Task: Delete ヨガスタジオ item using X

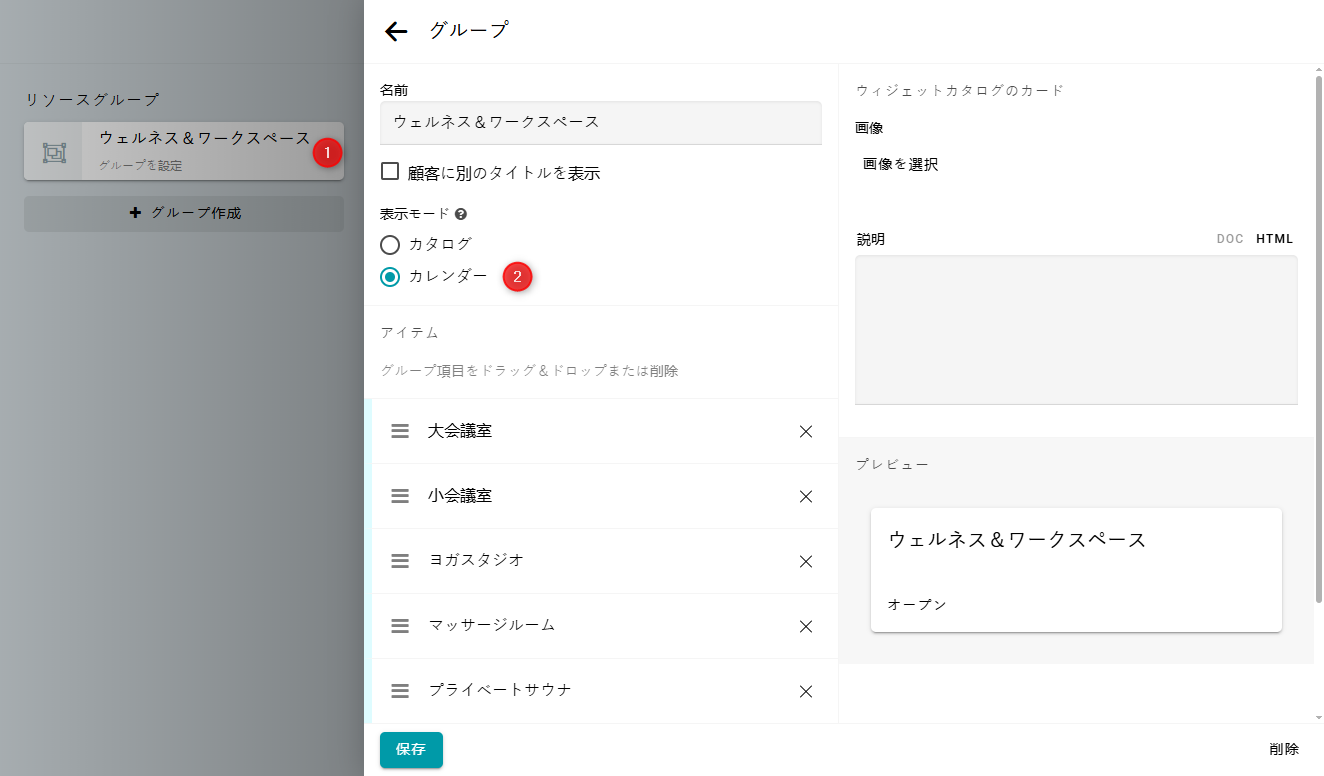Action: pos(806,561)
